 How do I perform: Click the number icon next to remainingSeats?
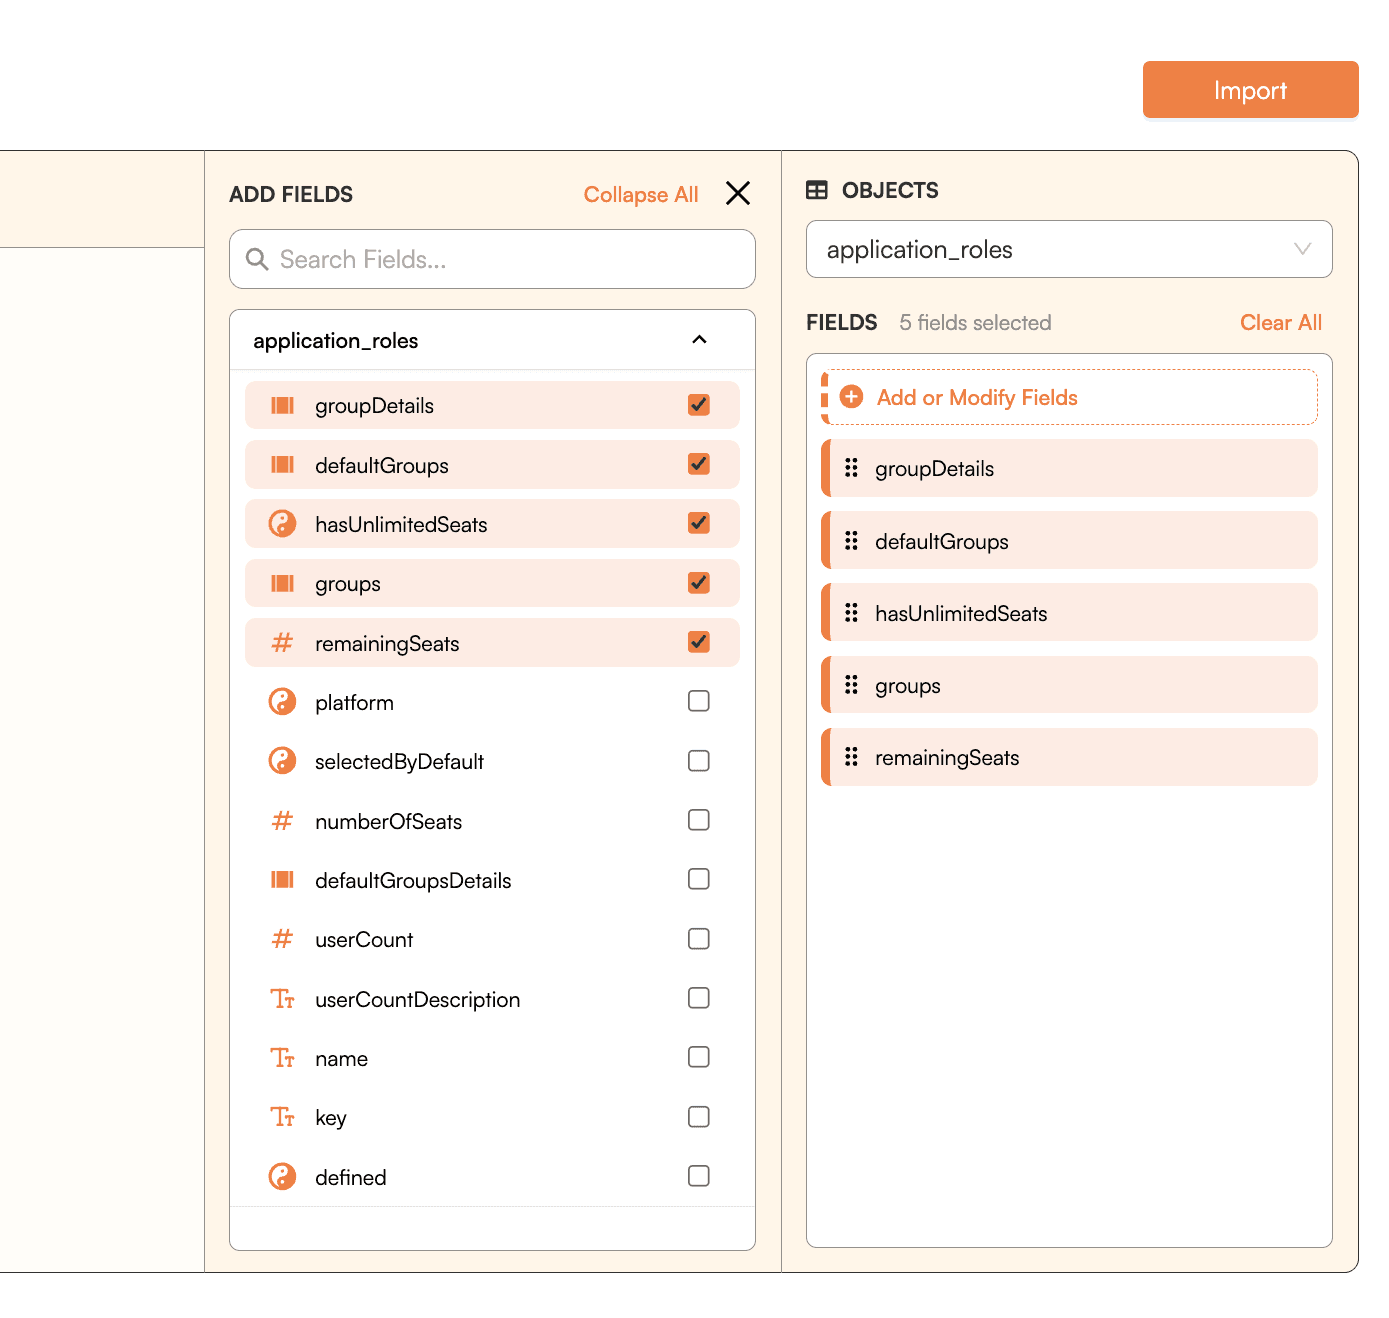(283, 642)
